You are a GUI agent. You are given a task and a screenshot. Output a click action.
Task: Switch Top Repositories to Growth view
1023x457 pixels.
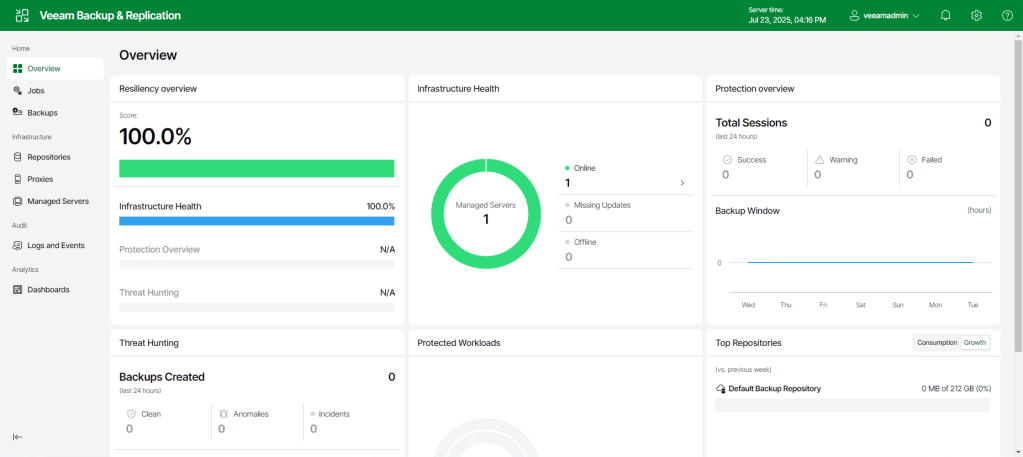click(x=975, y=343)
